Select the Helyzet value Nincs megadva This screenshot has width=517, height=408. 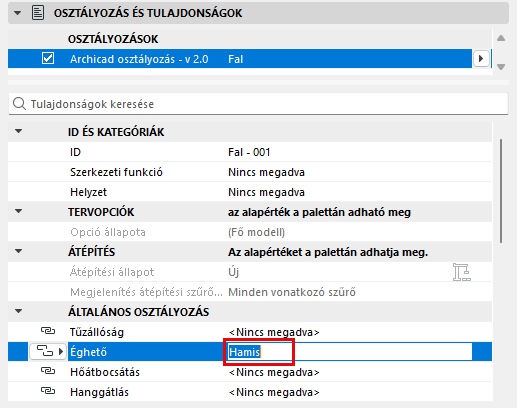[266, 192]
